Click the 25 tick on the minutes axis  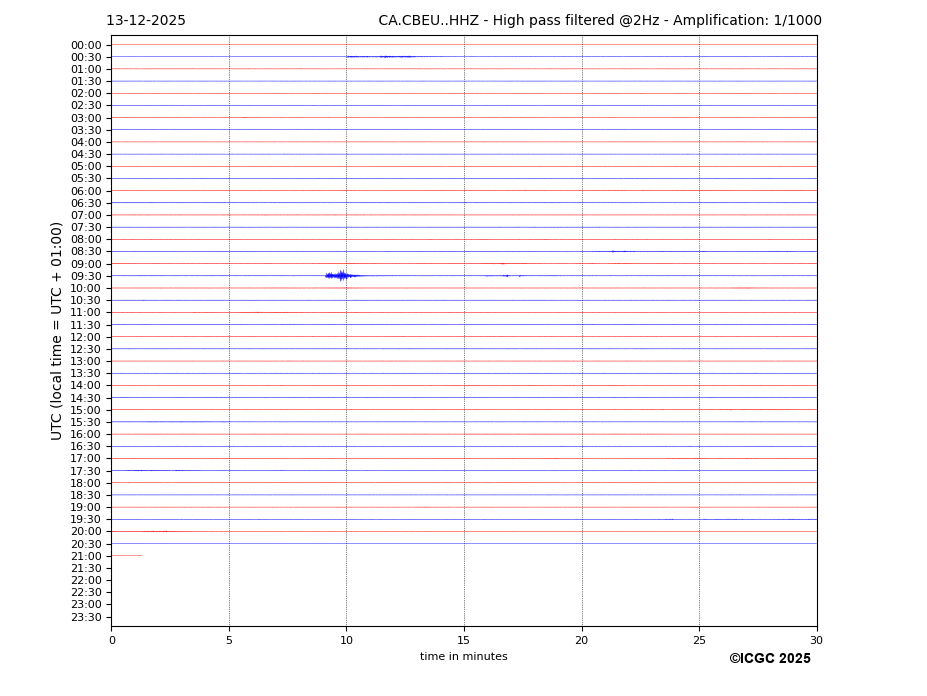(699, 640)
